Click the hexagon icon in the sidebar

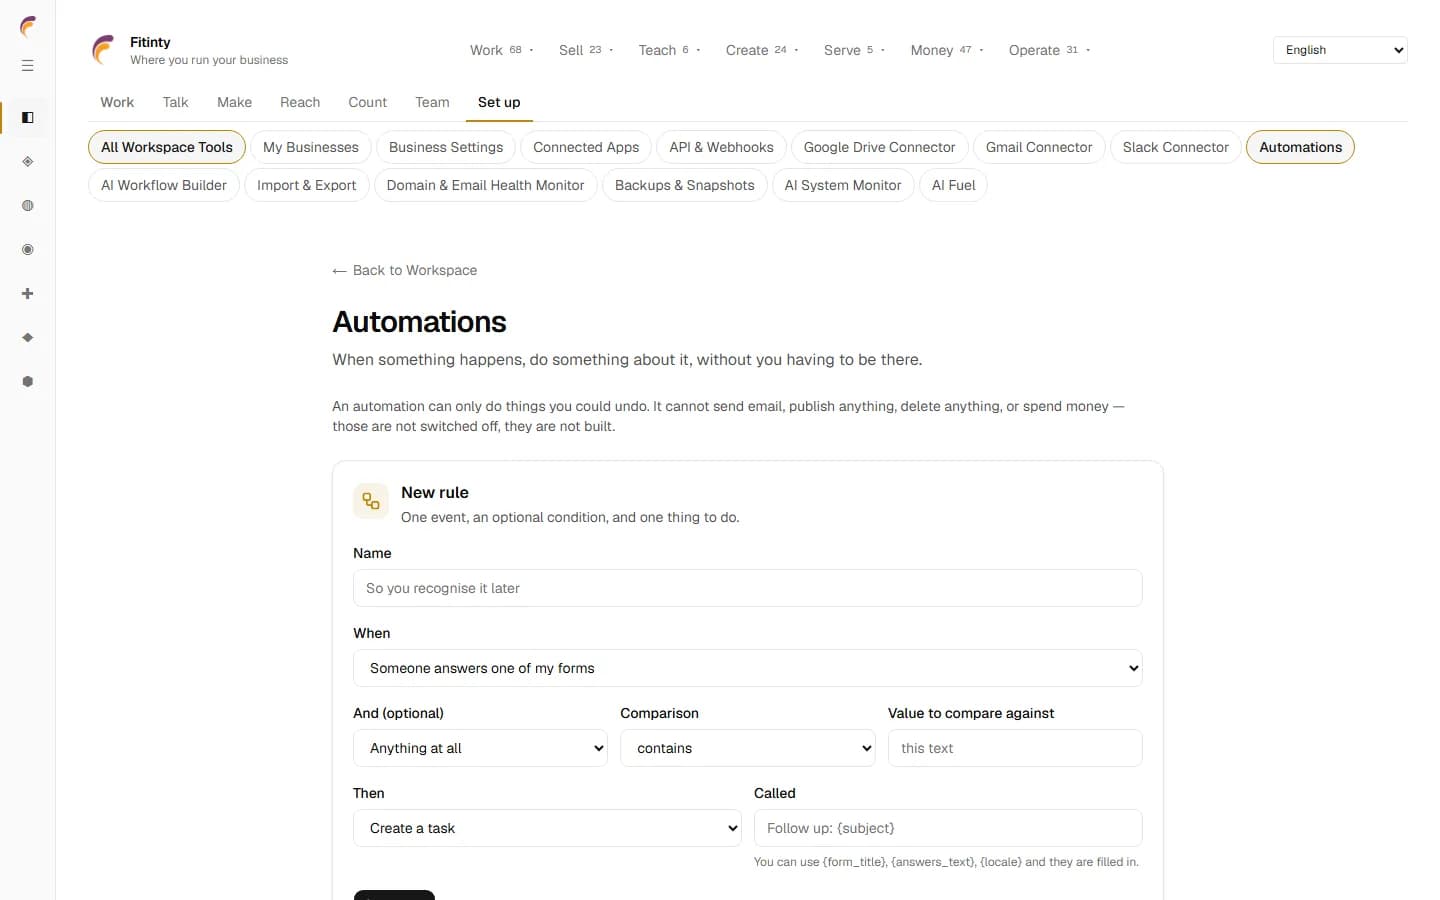pos(28,382)
